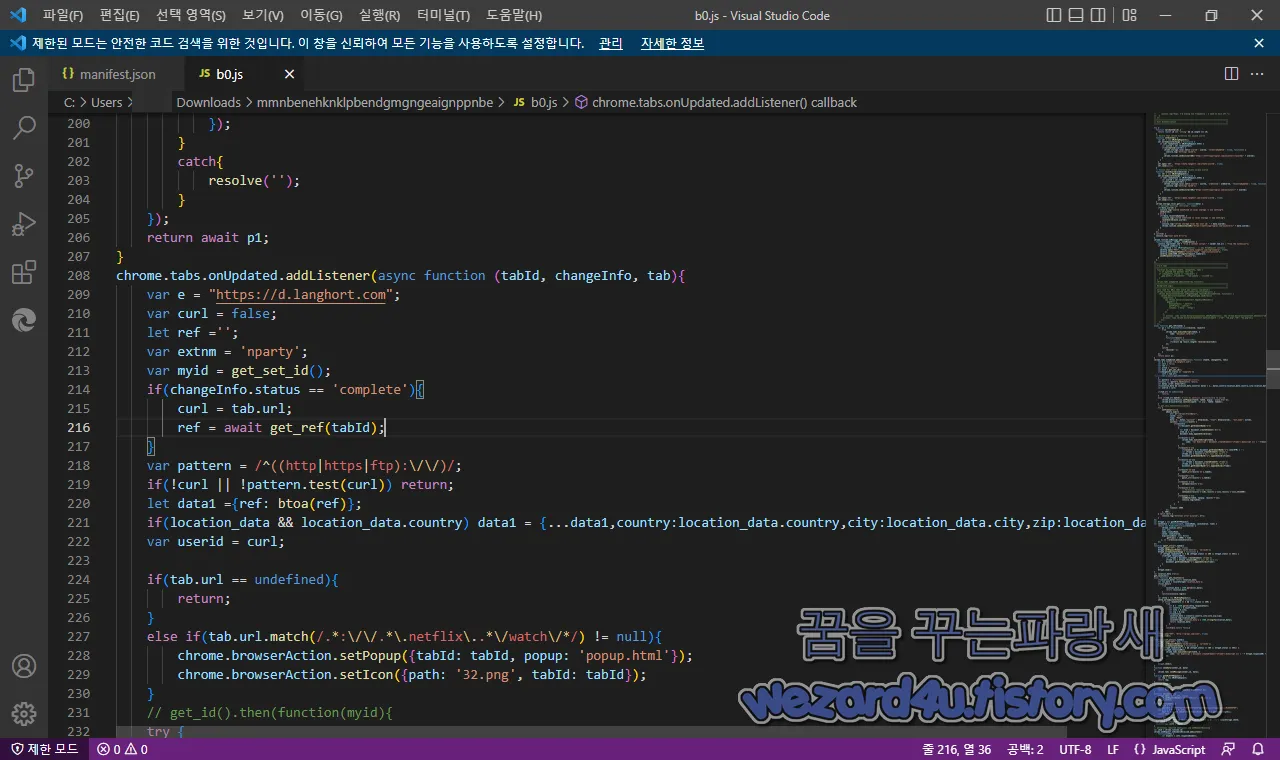Open the Run and Debug view
The width and height of the screenshot is (1280, 760).
tap(24, 224)
